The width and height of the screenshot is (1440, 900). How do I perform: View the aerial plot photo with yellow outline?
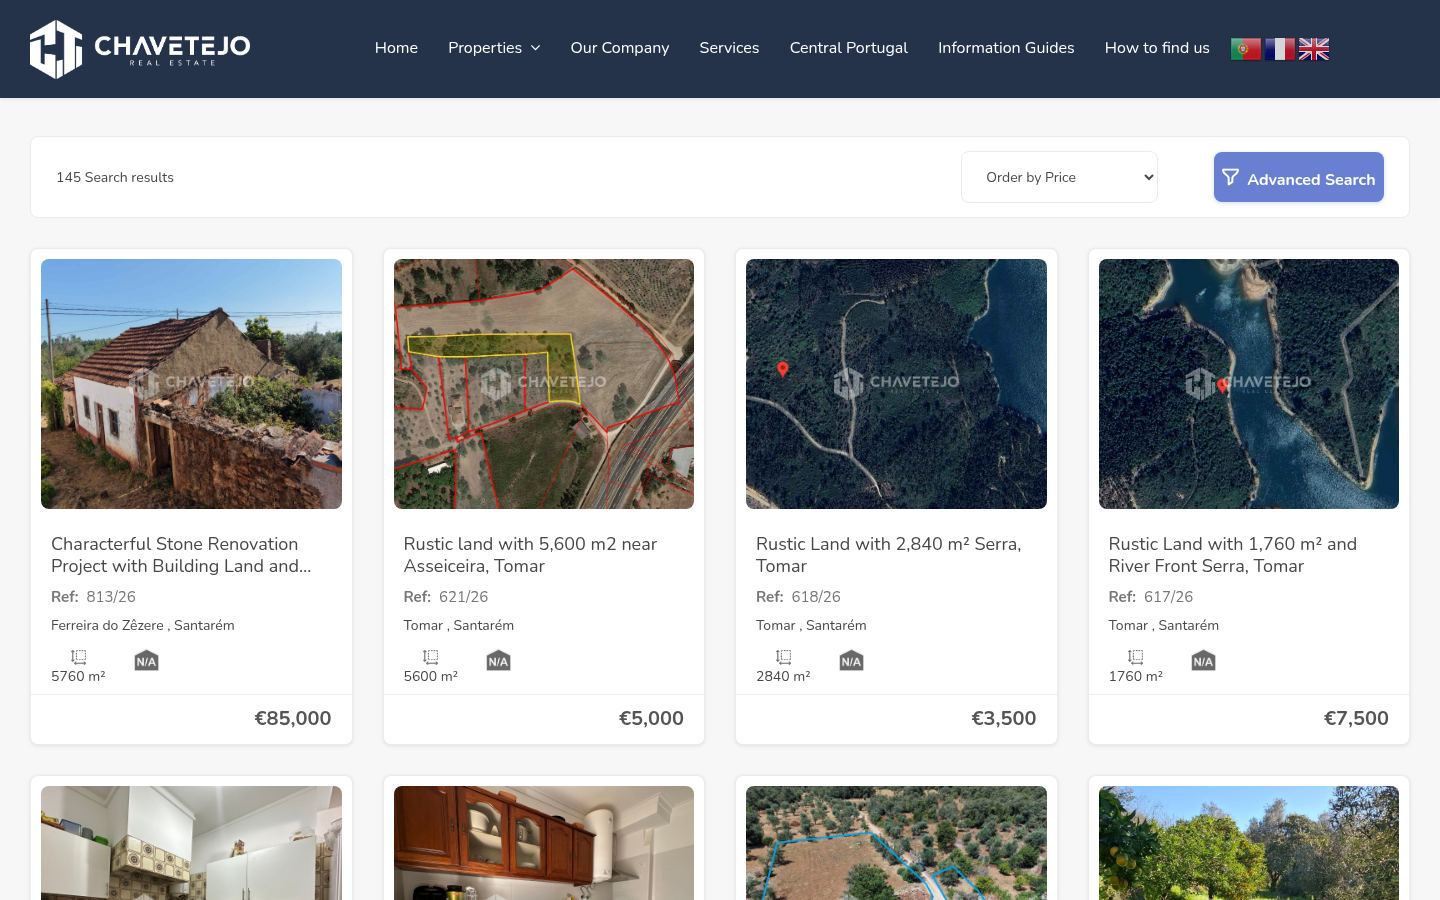(x=544, y=384)
